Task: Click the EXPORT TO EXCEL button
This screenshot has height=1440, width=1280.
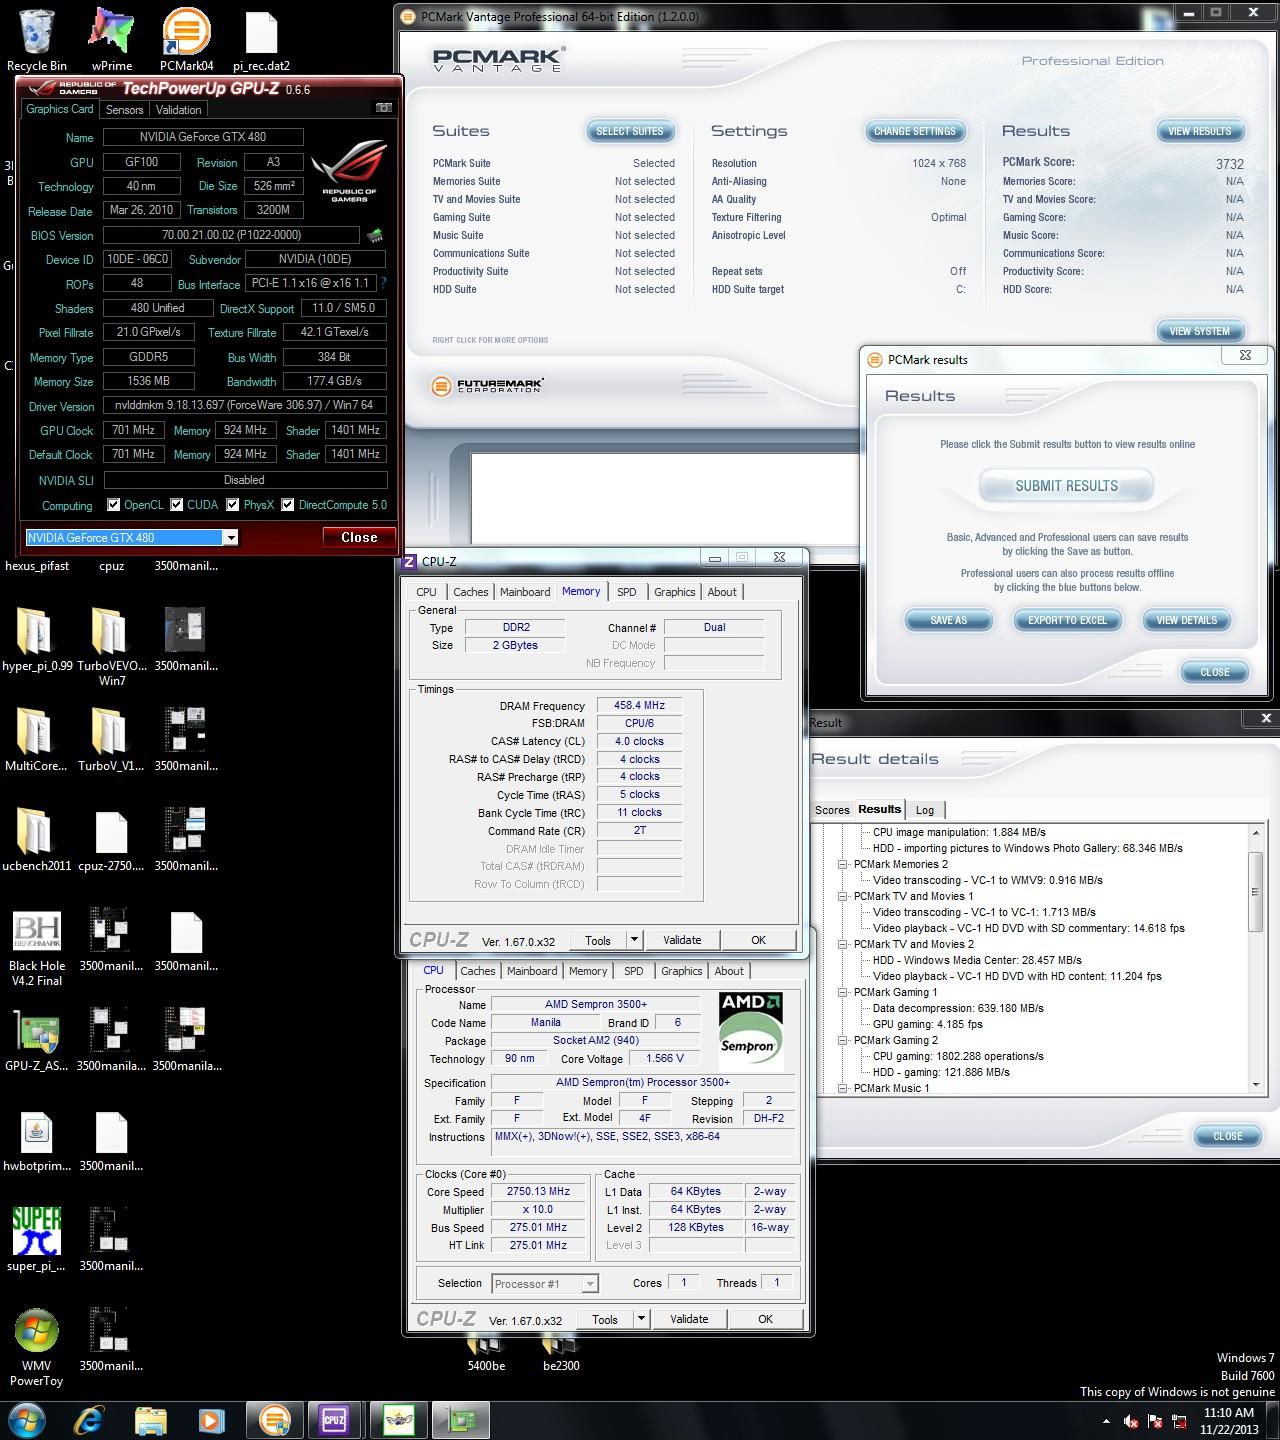Action: [x=1068, y=620]
